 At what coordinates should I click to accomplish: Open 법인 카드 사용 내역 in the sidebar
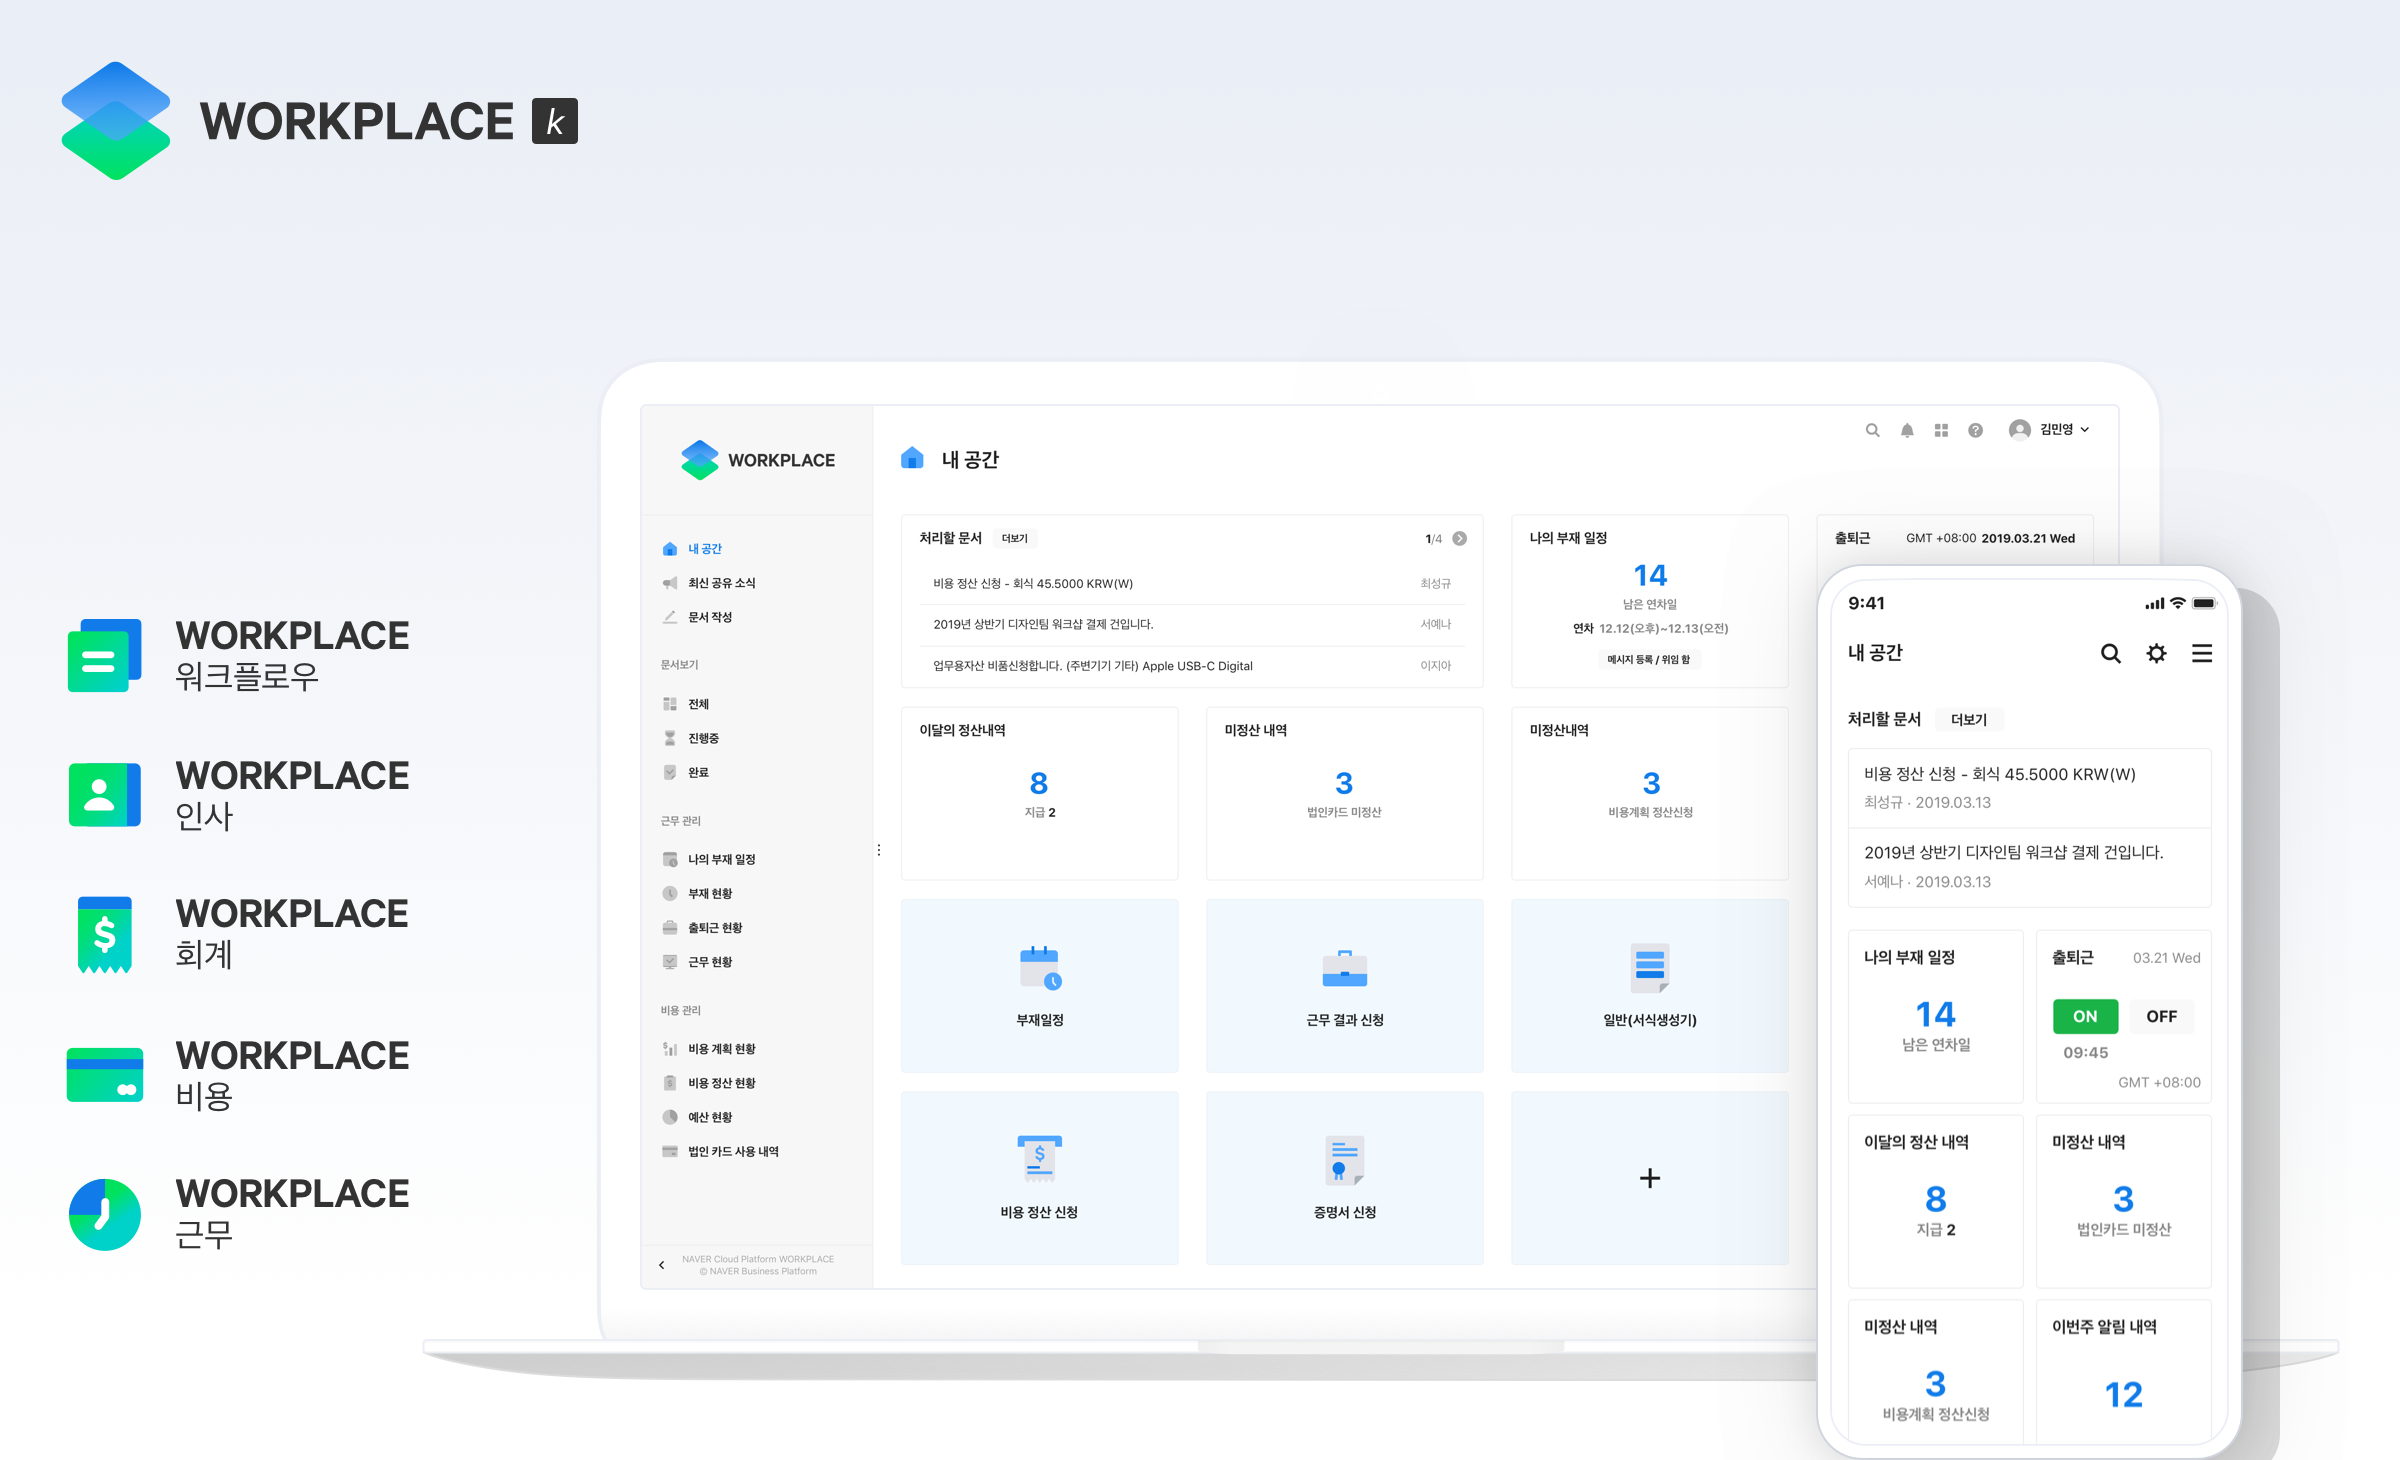(x=720, y=1151)
